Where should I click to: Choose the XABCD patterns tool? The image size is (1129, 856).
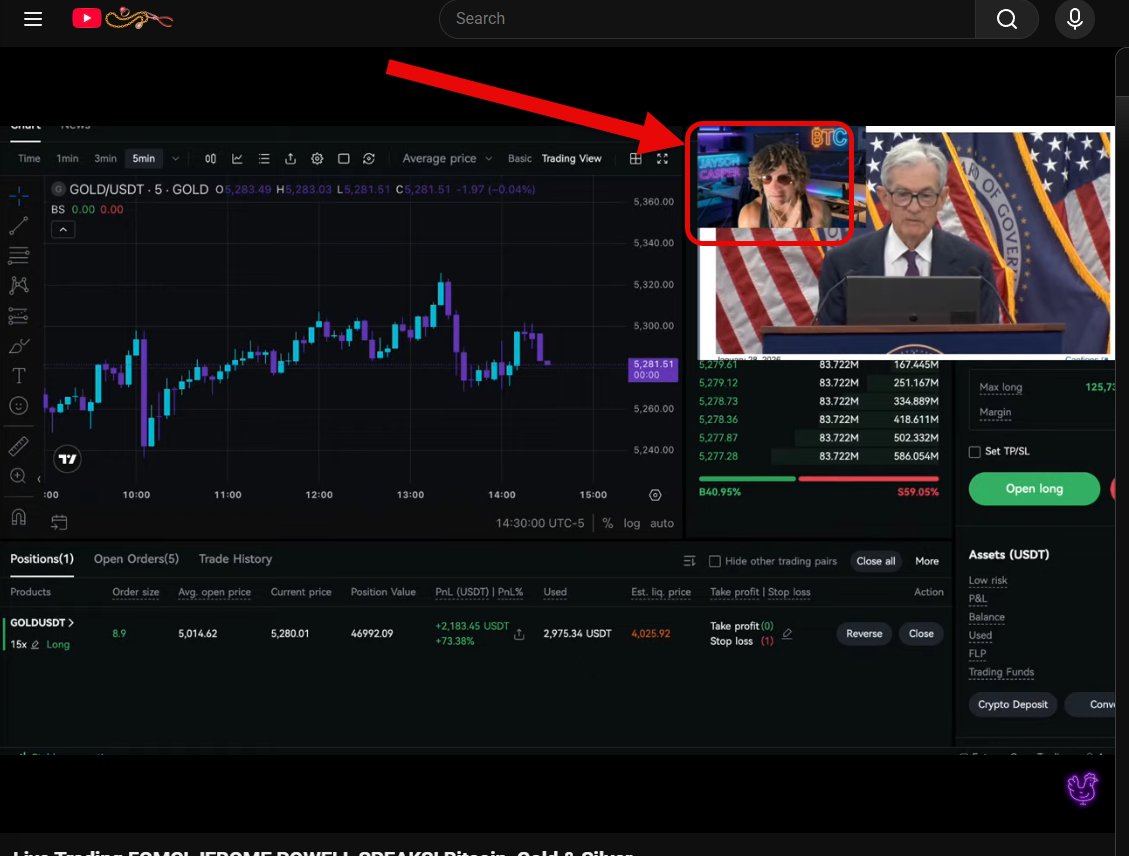pos(19,285)
